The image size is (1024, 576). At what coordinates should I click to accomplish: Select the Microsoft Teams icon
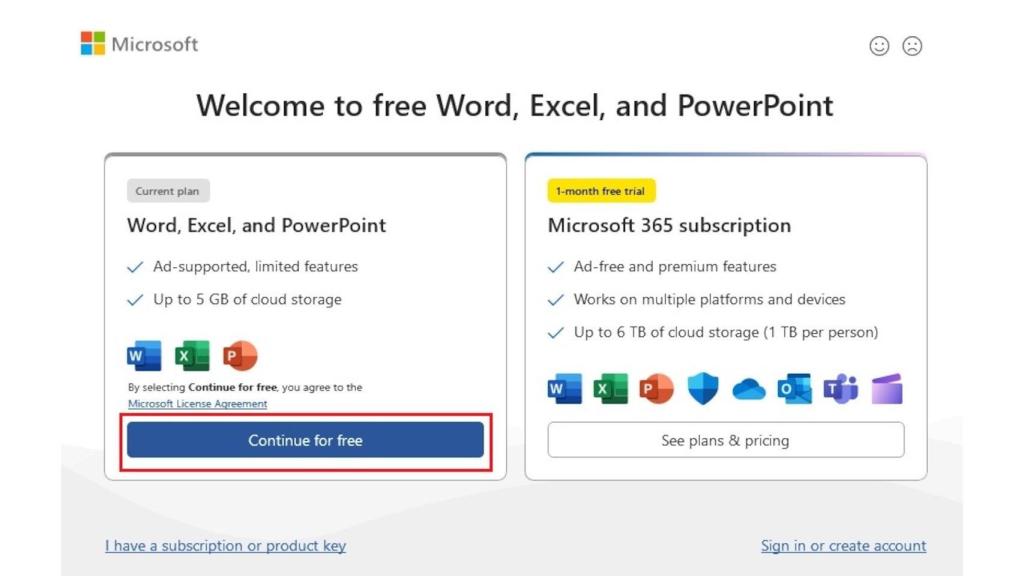tap(840, 389)
